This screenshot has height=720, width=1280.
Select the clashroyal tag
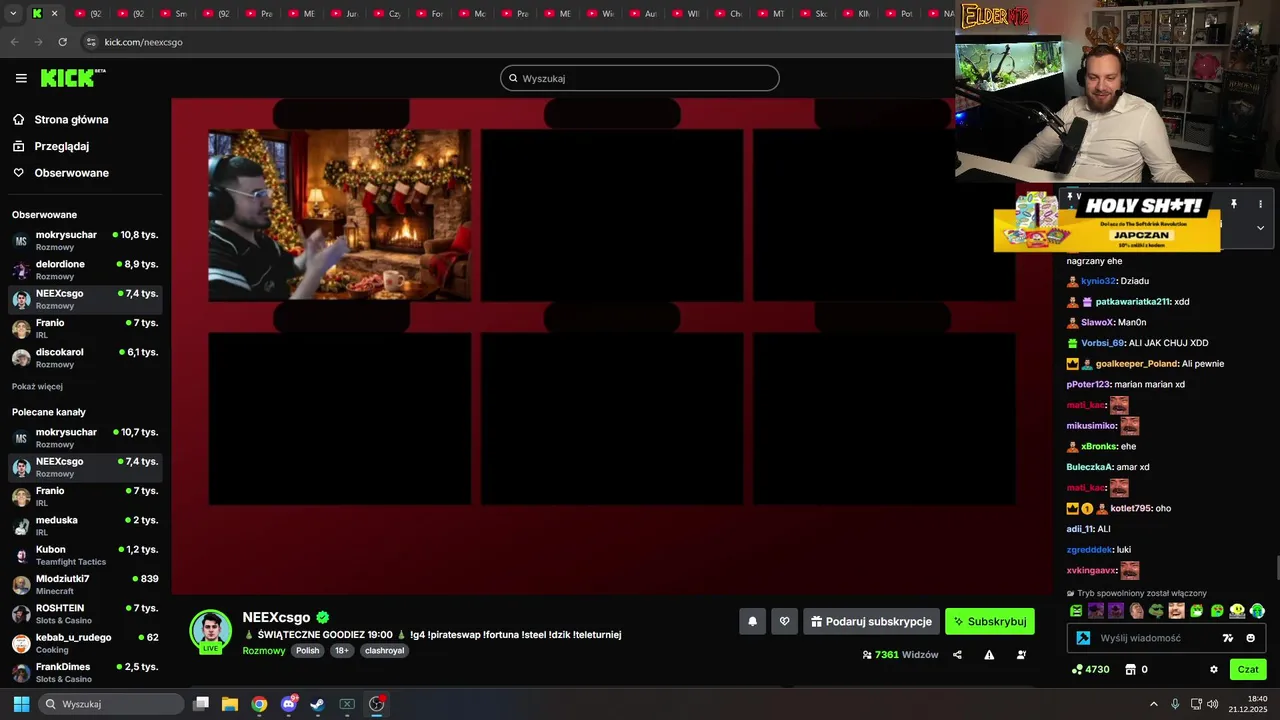pos(384,650)
